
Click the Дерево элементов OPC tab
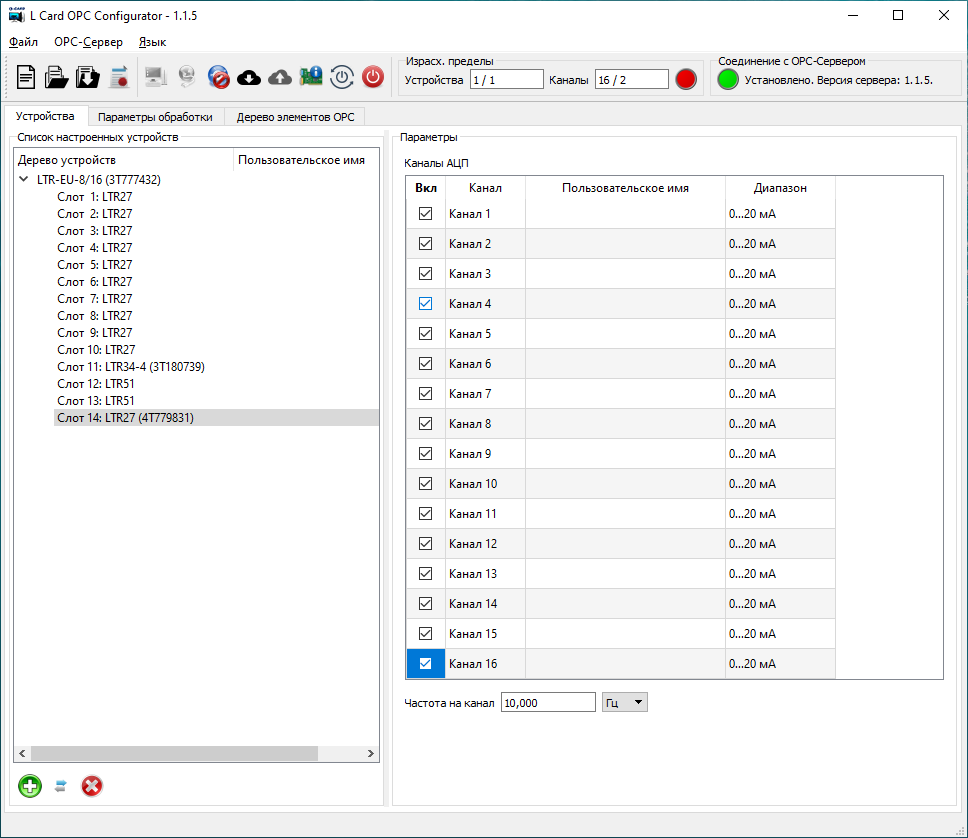click(x=295, y=117)
